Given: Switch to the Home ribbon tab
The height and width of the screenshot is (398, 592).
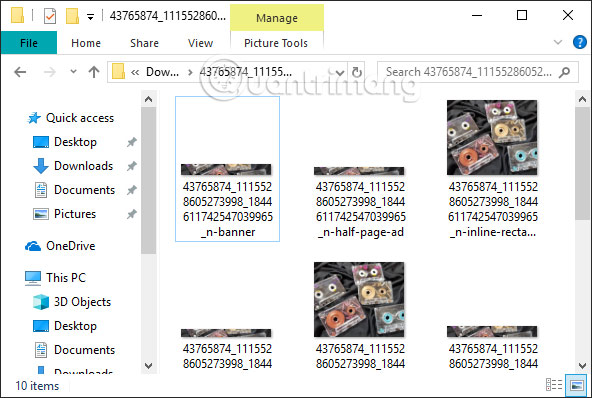Looking at the screenshot, I should click(x=86, y=43).
